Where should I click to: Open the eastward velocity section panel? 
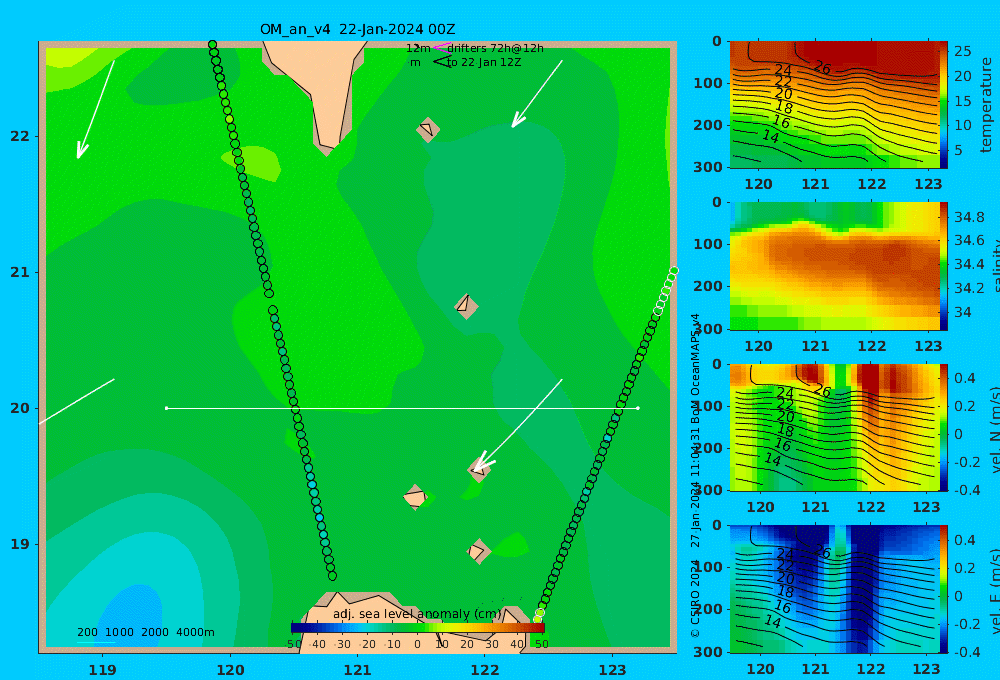[x=834, y=589]
